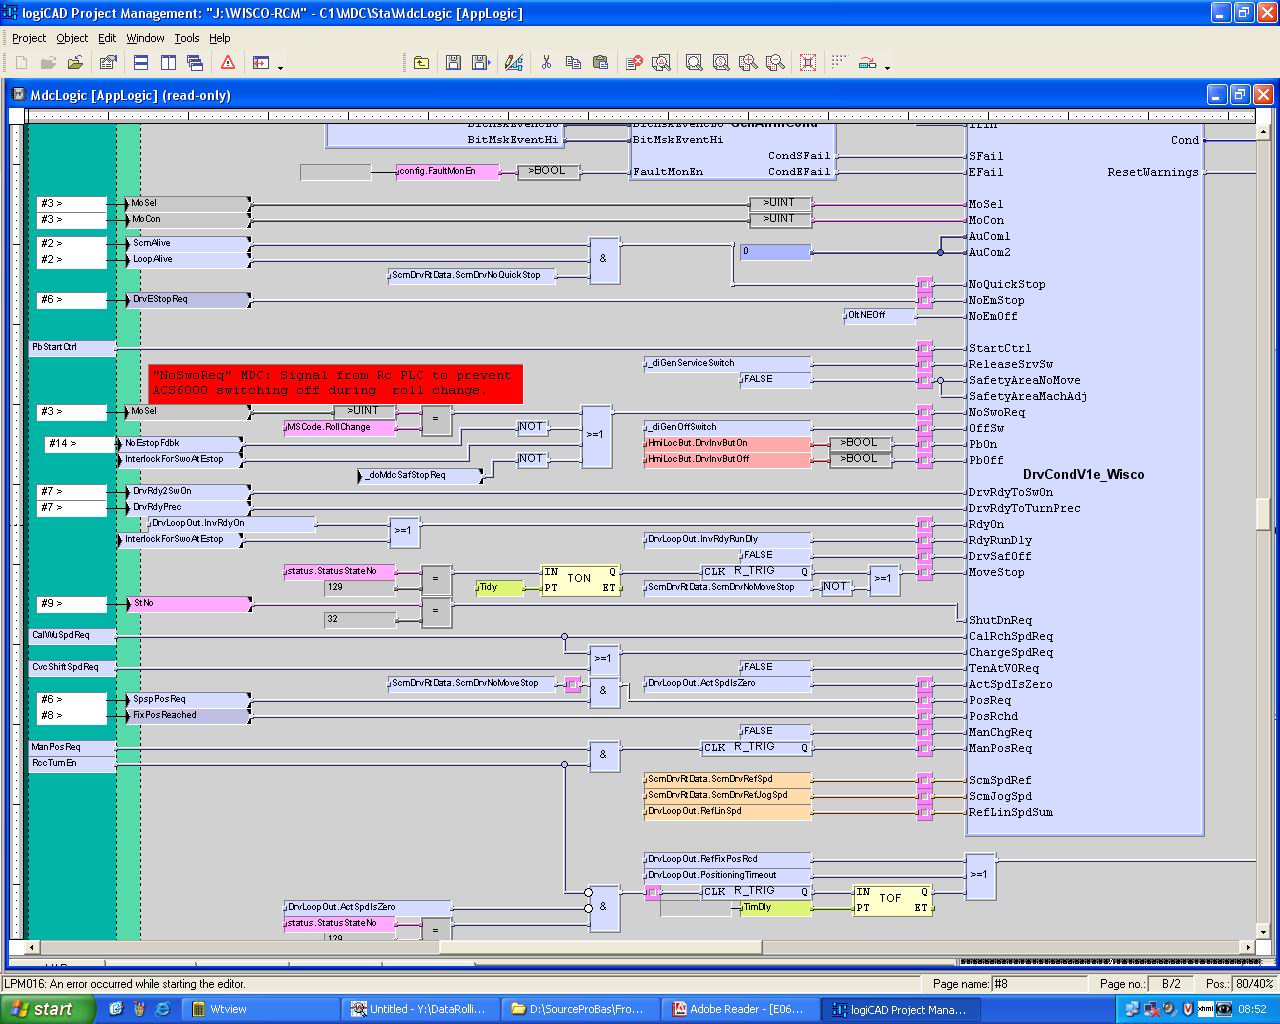Click the Save floppy disk icon

point(453,63)
